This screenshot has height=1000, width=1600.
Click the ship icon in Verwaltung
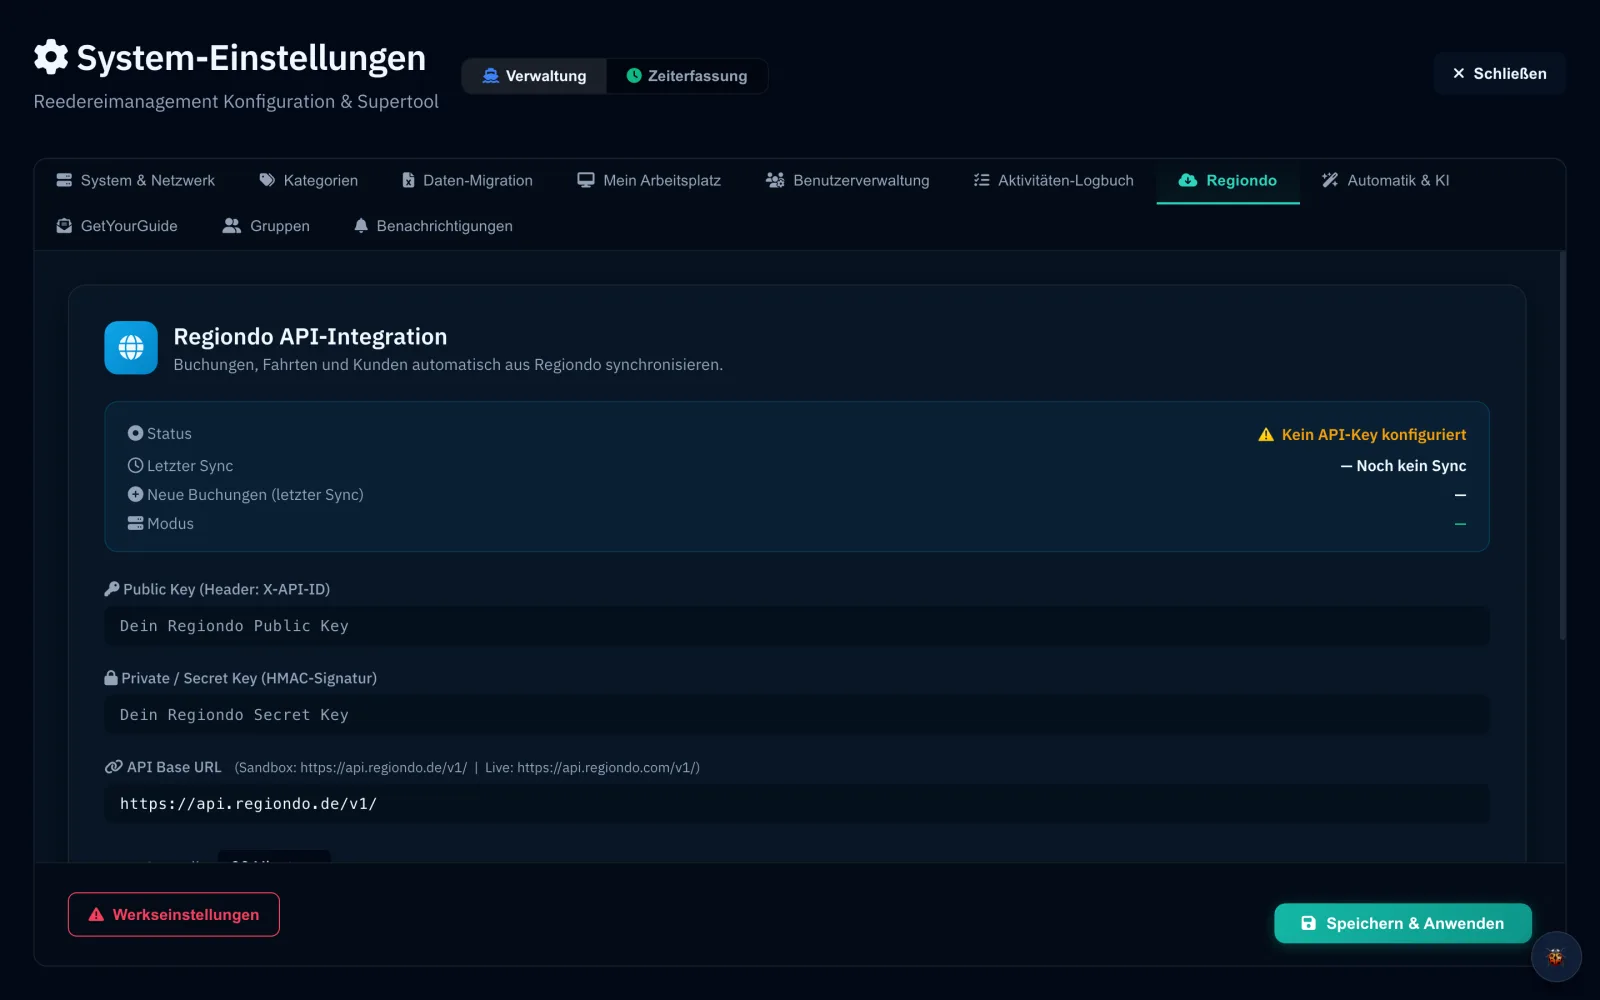[x=490, y=76]
